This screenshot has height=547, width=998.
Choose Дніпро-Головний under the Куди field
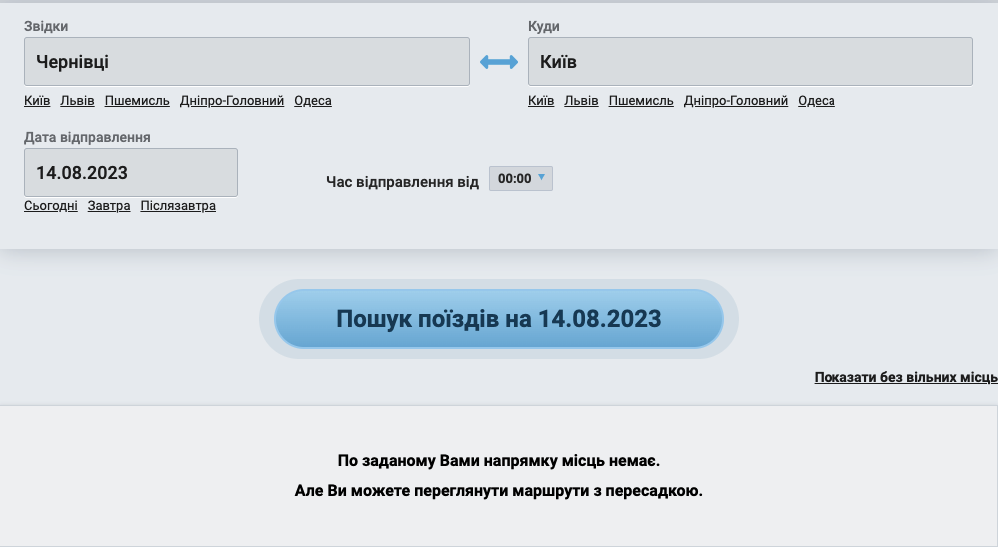(736, 101)
